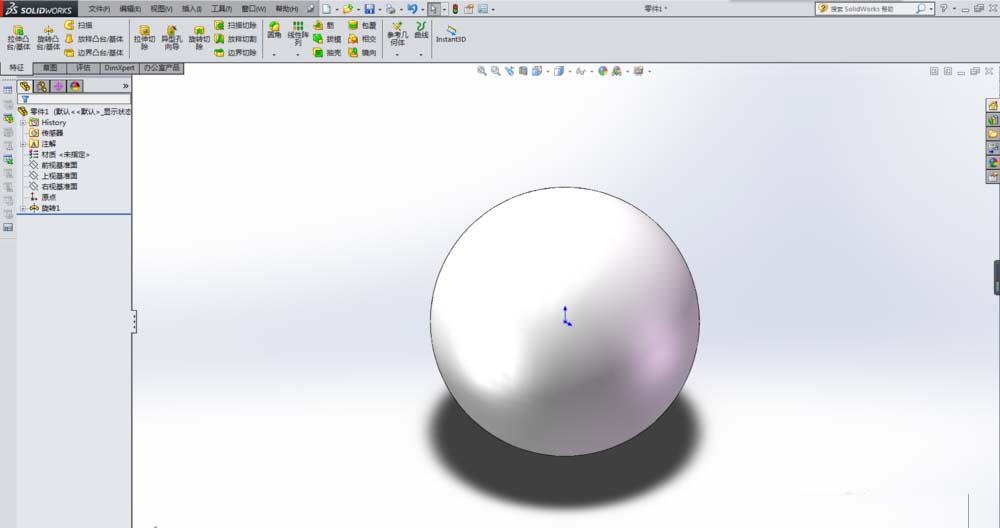Select the 扫描切除 swept cut tool
Screen dimensions: 1000x528
(235, 25)
